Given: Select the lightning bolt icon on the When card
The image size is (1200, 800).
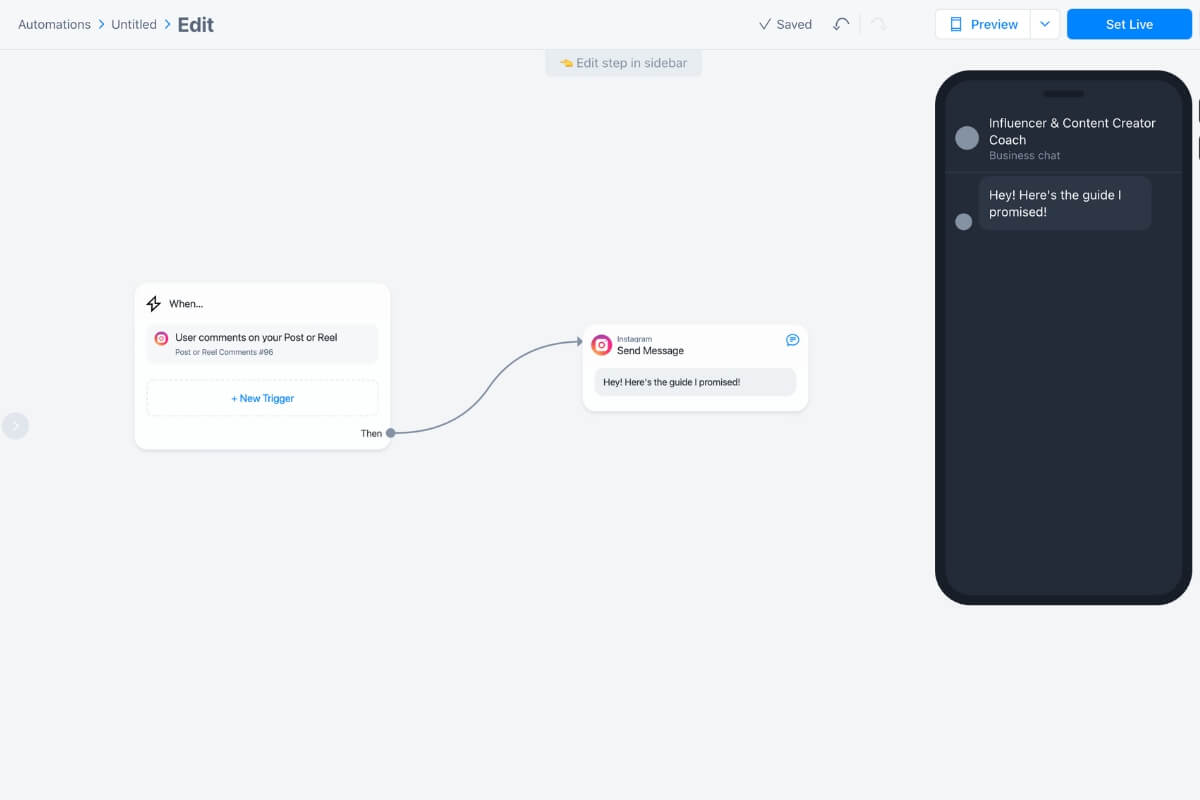Looking at the screenshot, I should click(153, 303).
